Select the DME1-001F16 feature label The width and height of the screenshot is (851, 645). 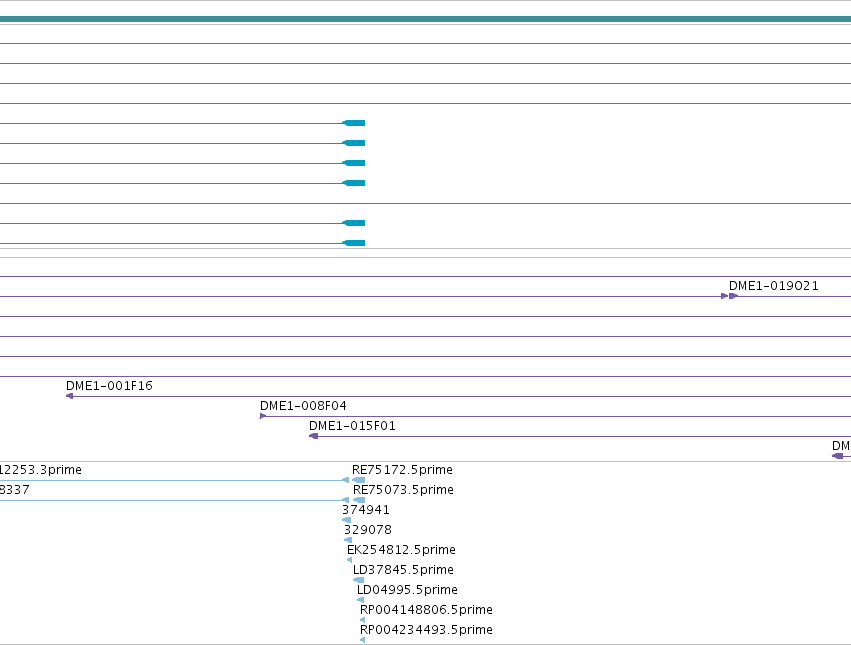point(109,385)
